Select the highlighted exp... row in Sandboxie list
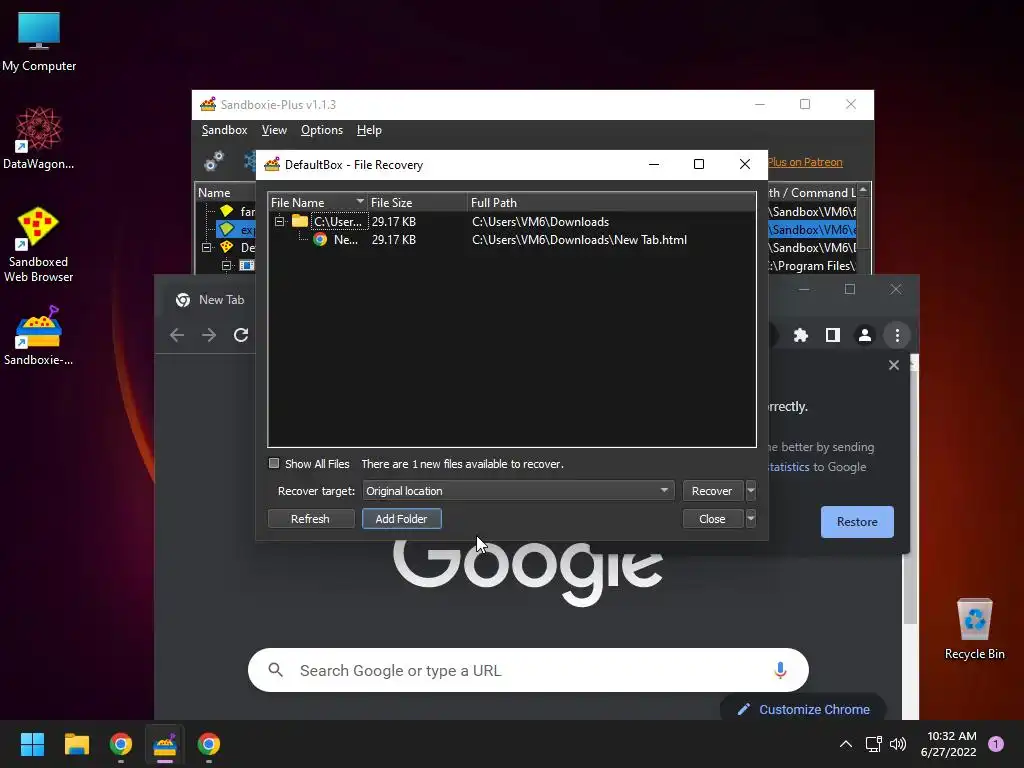The image size is (1024, 768). (236, 229)
